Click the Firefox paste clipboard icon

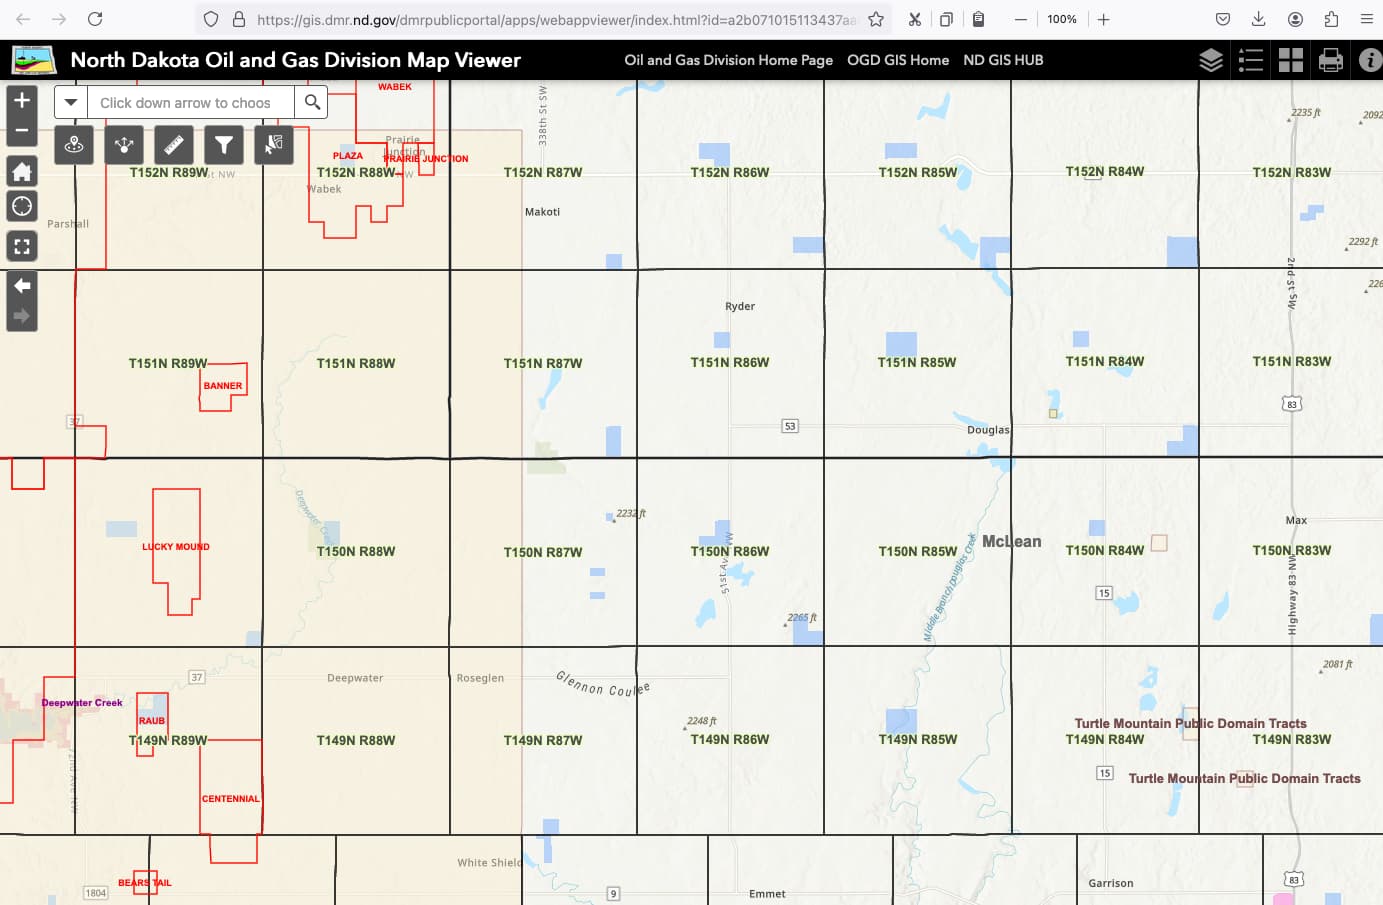point(979,19)
